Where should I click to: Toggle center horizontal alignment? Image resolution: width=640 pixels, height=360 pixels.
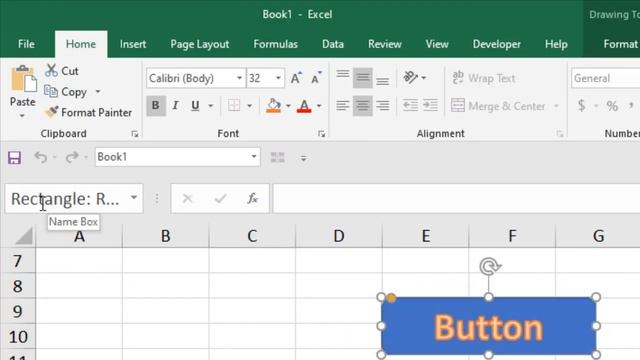(x=362, y=106)
